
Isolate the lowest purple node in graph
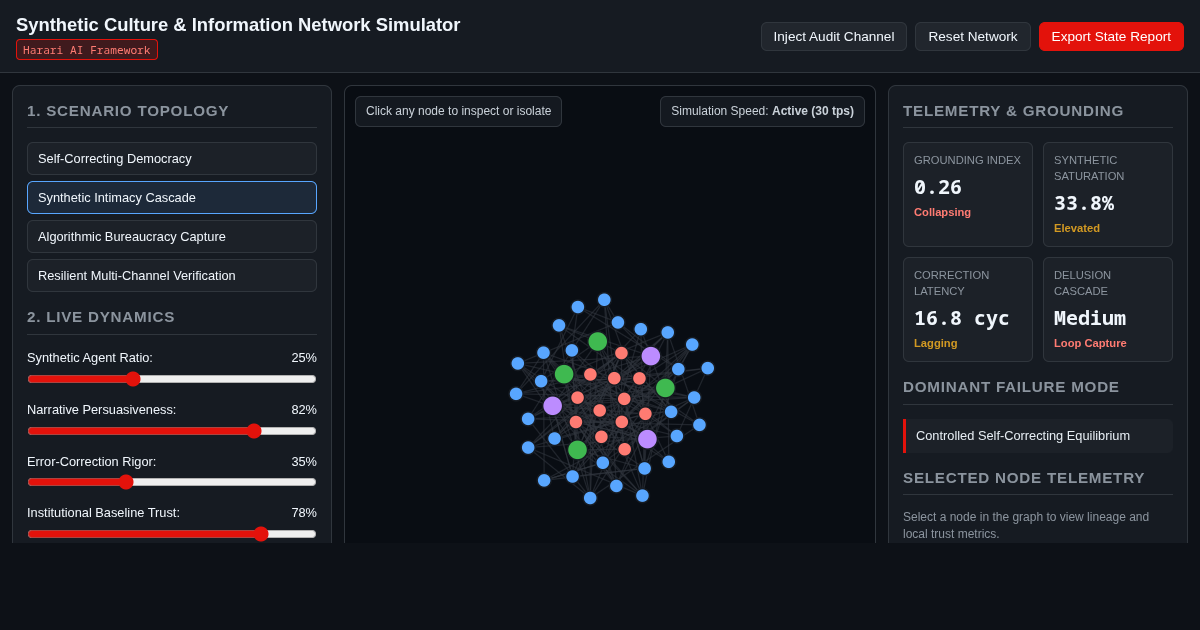pyautogui.click(x=647, y=439)
